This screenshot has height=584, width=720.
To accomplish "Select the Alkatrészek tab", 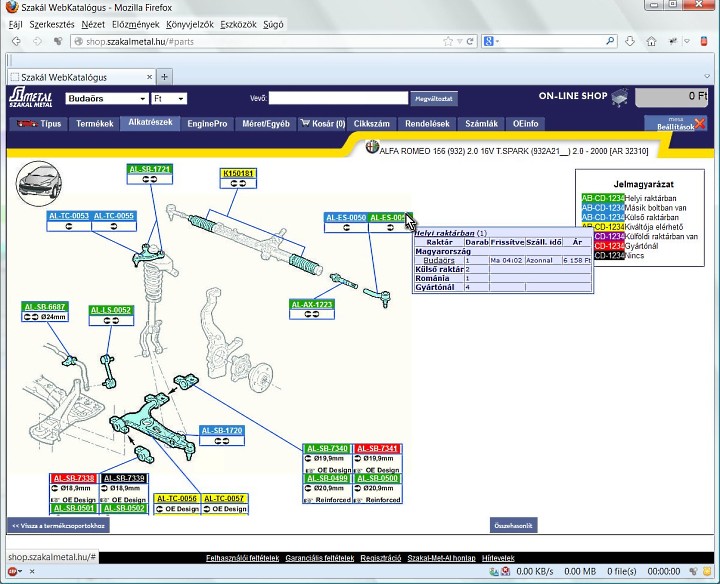I will click(x=150, y=123).
